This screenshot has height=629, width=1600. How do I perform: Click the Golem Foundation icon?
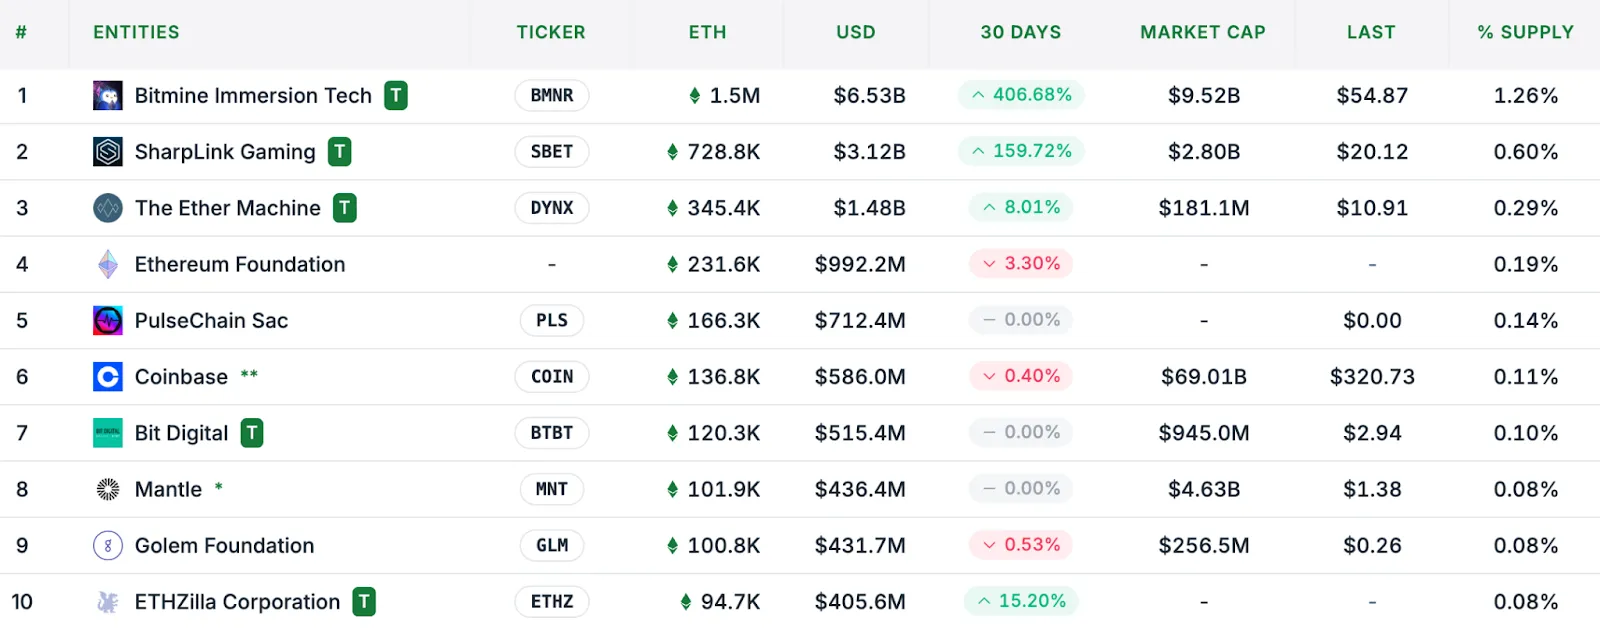(x=107, y=545)
